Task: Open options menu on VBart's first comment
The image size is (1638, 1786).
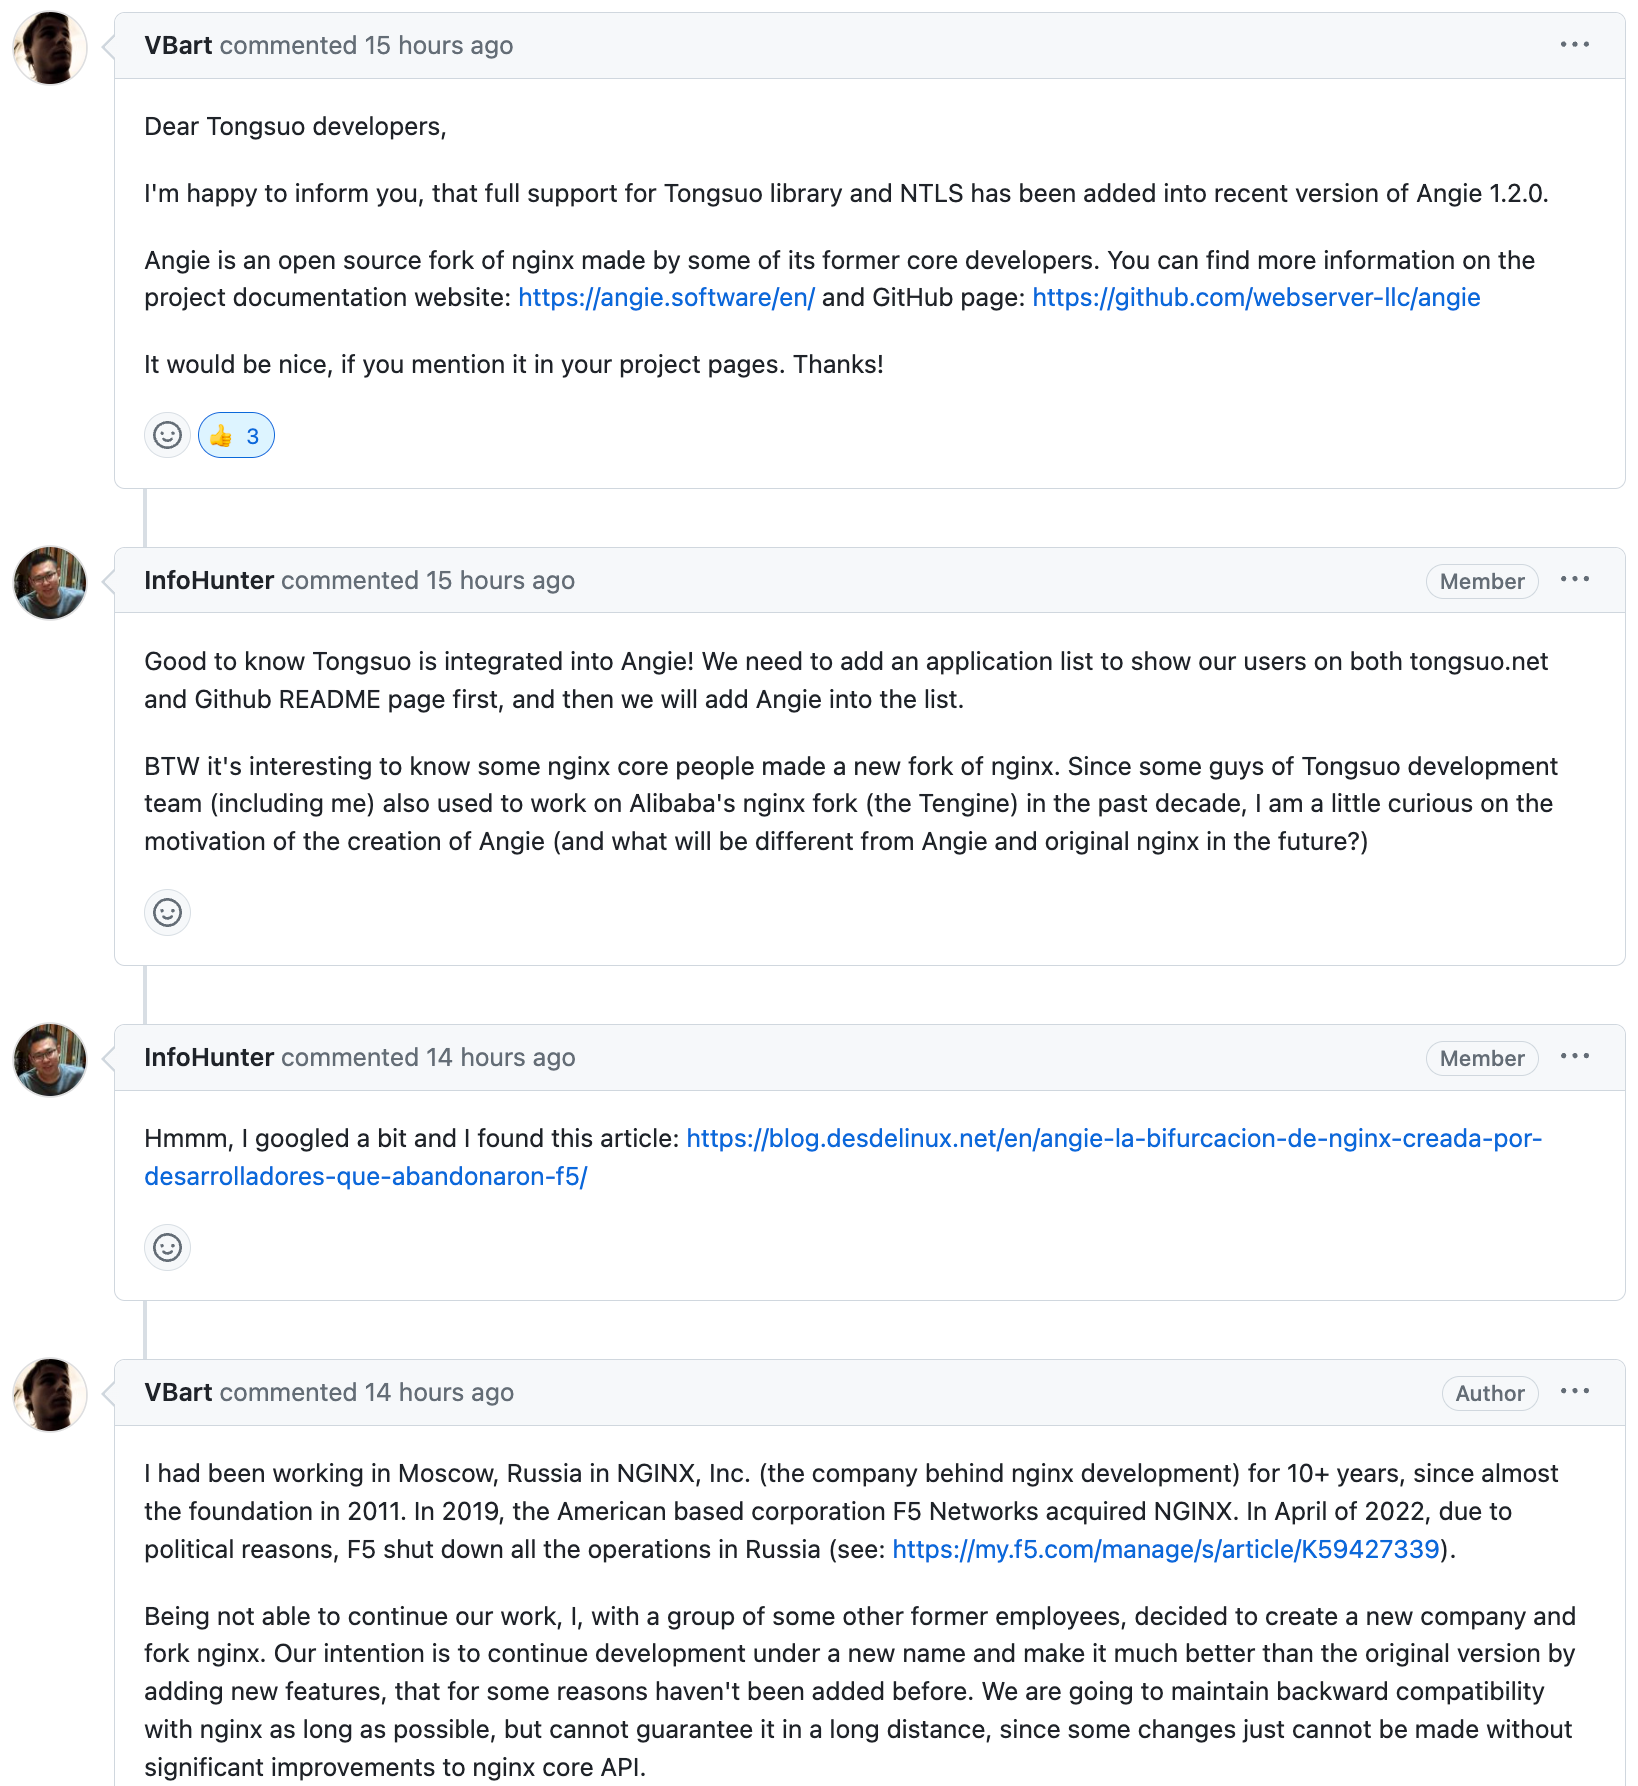Action: point(1574,45)
